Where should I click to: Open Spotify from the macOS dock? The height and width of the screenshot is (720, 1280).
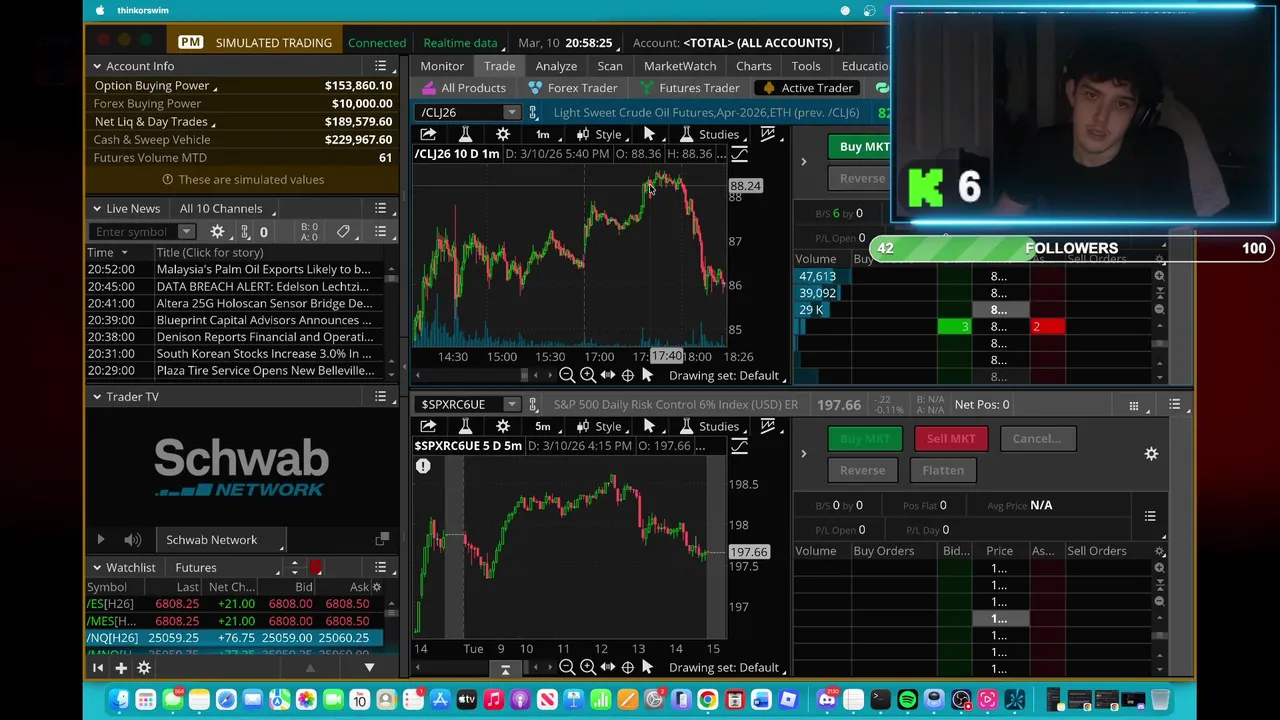[908, 700]
